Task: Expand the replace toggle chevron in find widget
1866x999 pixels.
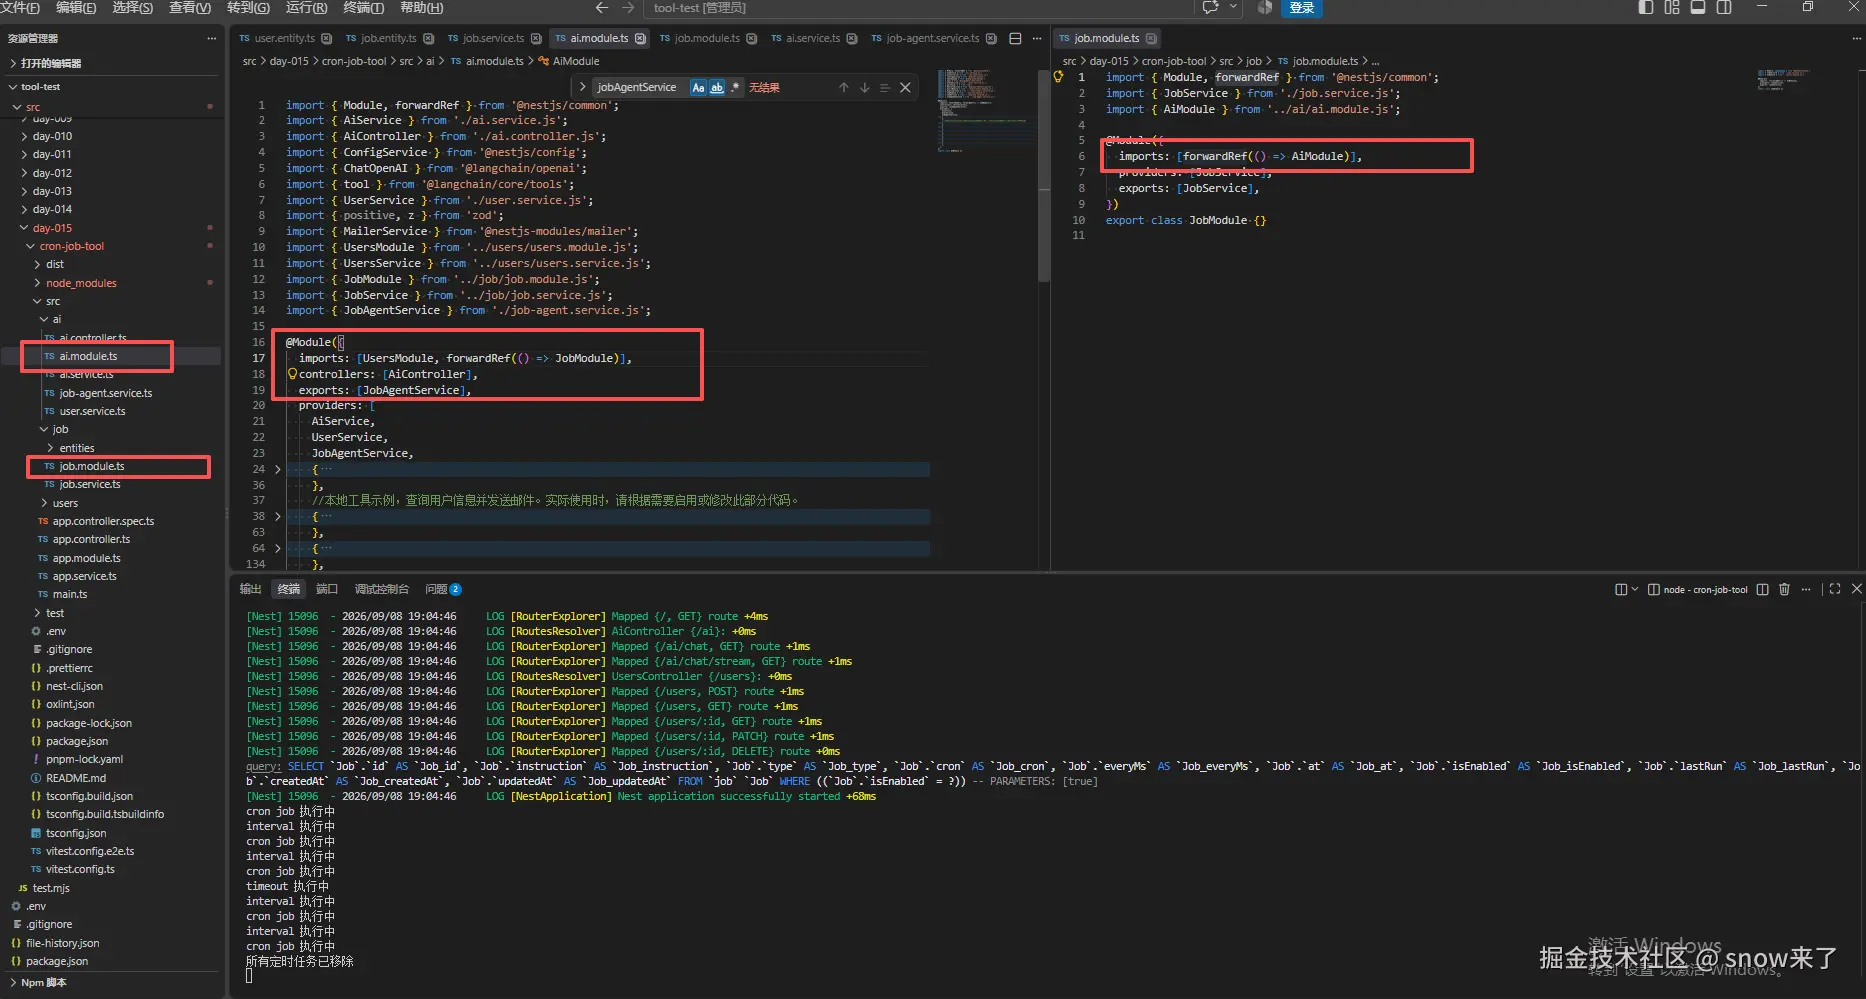Action: pyautogui.click(x=583, y=87)
